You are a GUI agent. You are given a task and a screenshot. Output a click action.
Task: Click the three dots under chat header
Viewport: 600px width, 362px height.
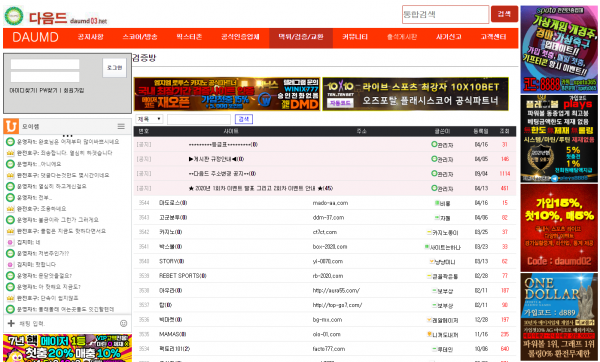coord(67,135)
